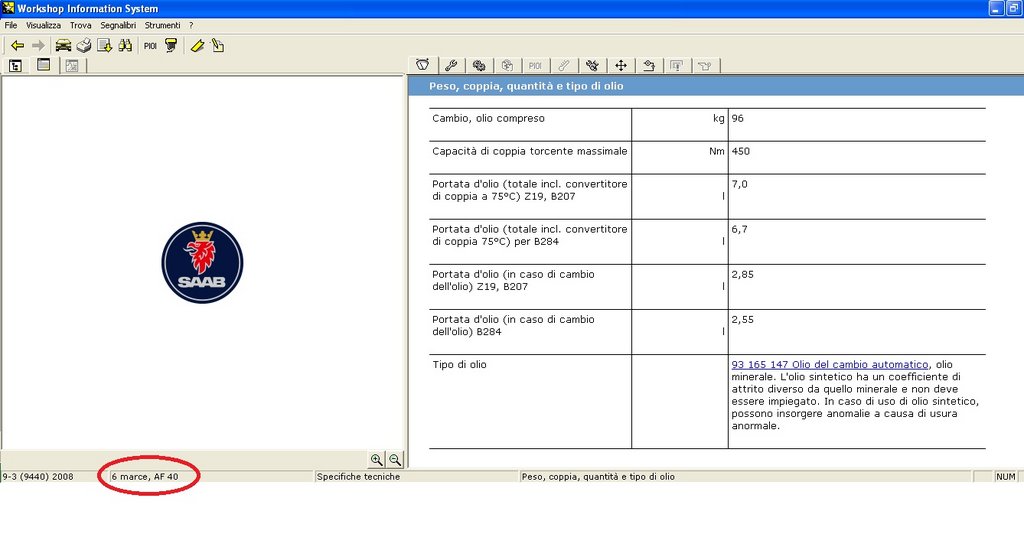Viewport: 1024px width, 534px height.
Task: Zoom in with the plus magnifier
Action: point(376,459)
